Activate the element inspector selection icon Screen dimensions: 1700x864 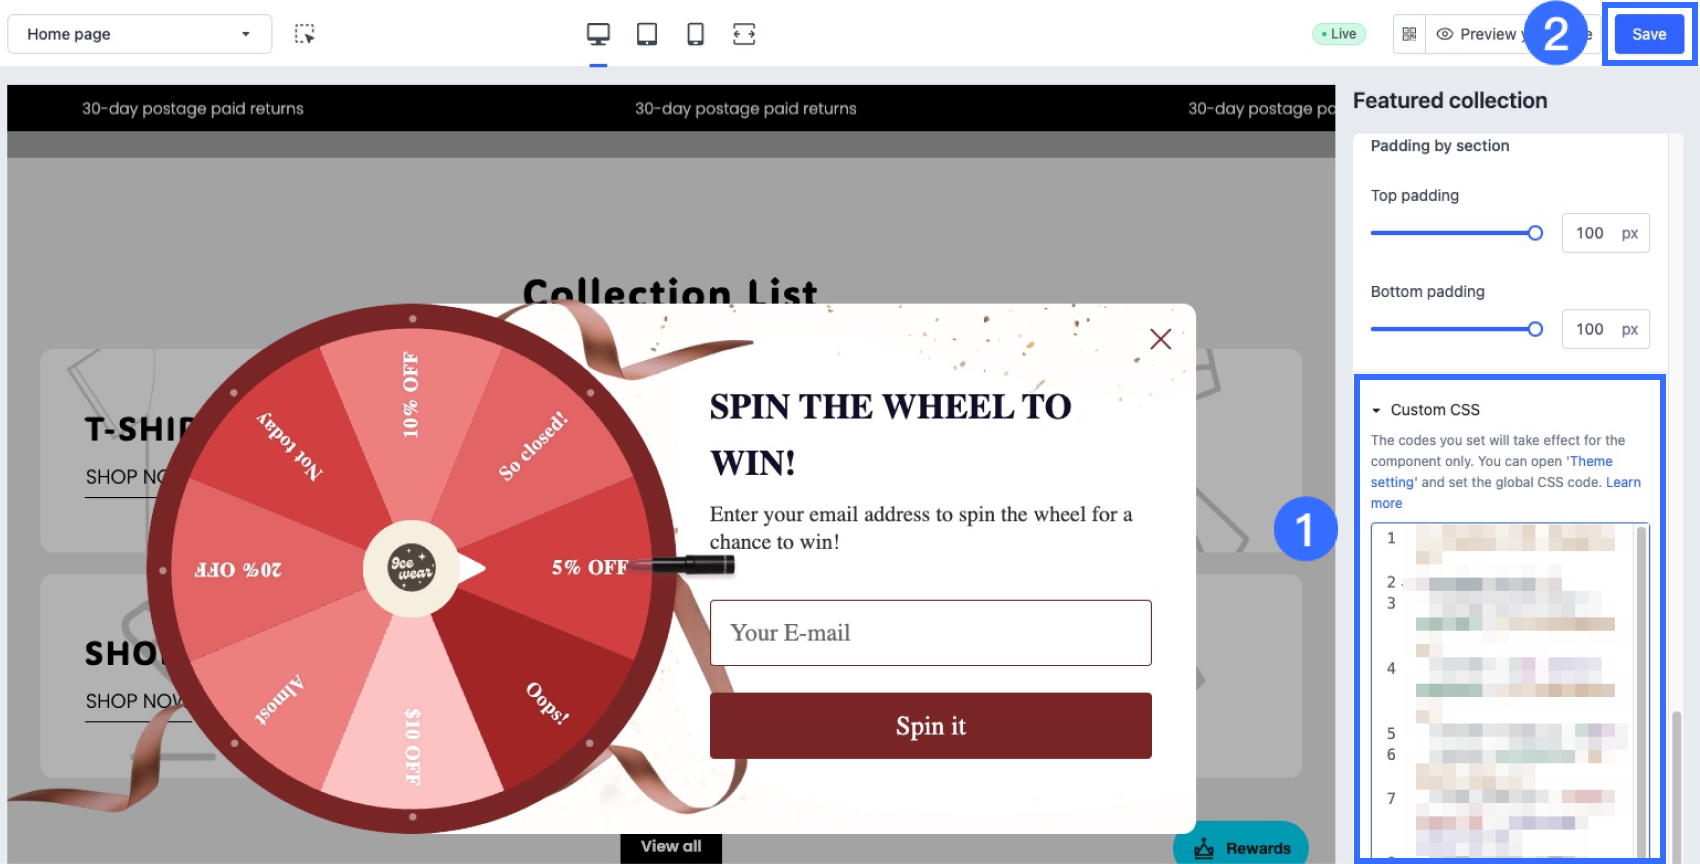(305, 34)
